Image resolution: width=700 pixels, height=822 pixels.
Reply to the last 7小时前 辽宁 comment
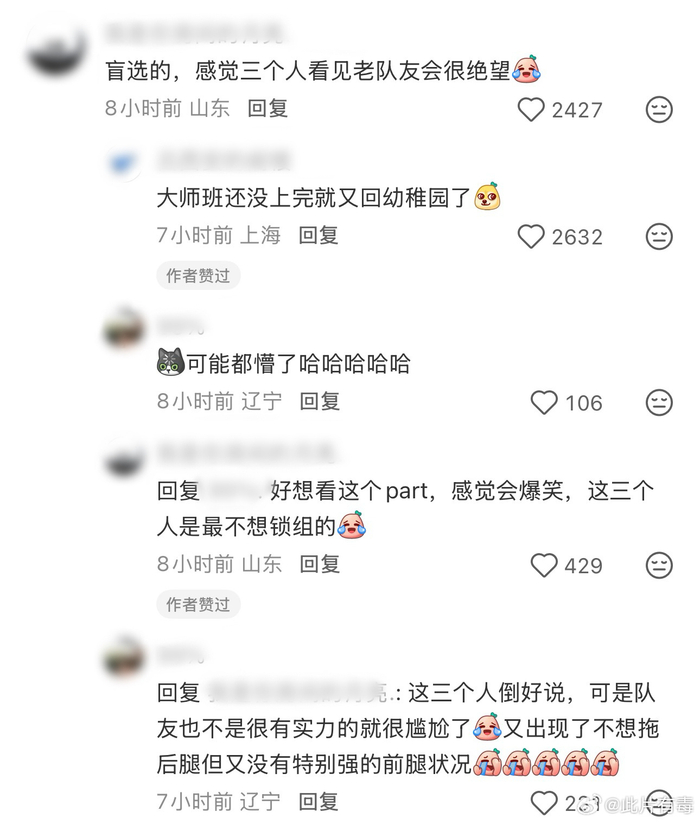[x=318, y=802]
